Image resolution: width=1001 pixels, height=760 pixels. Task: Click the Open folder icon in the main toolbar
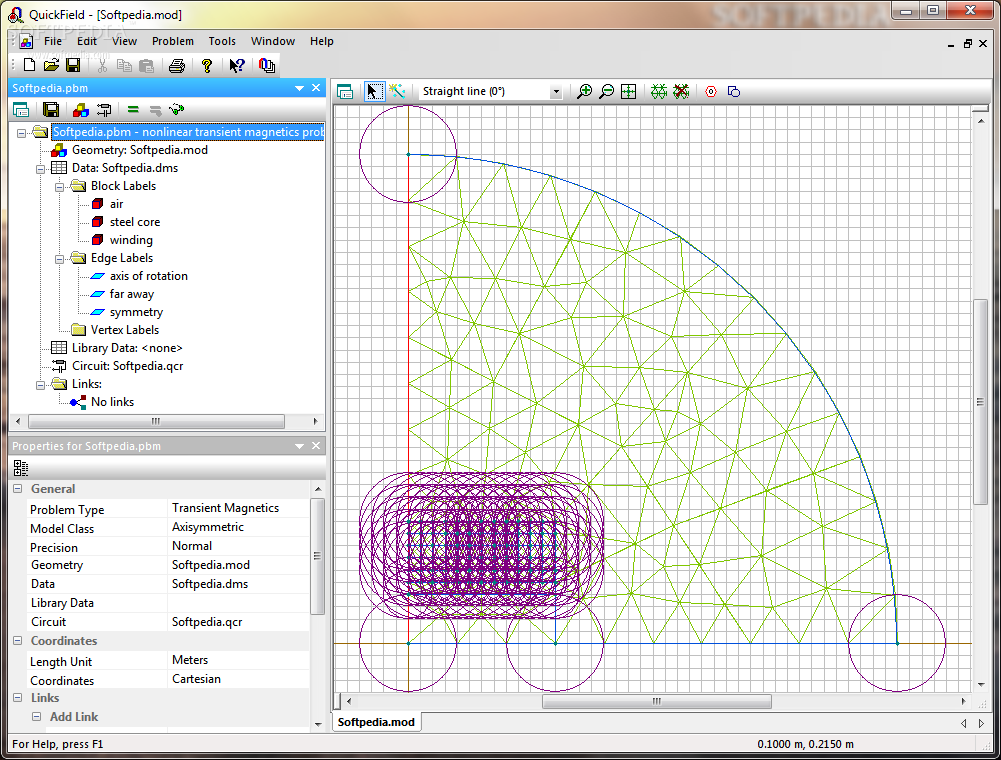pos(51,65)
